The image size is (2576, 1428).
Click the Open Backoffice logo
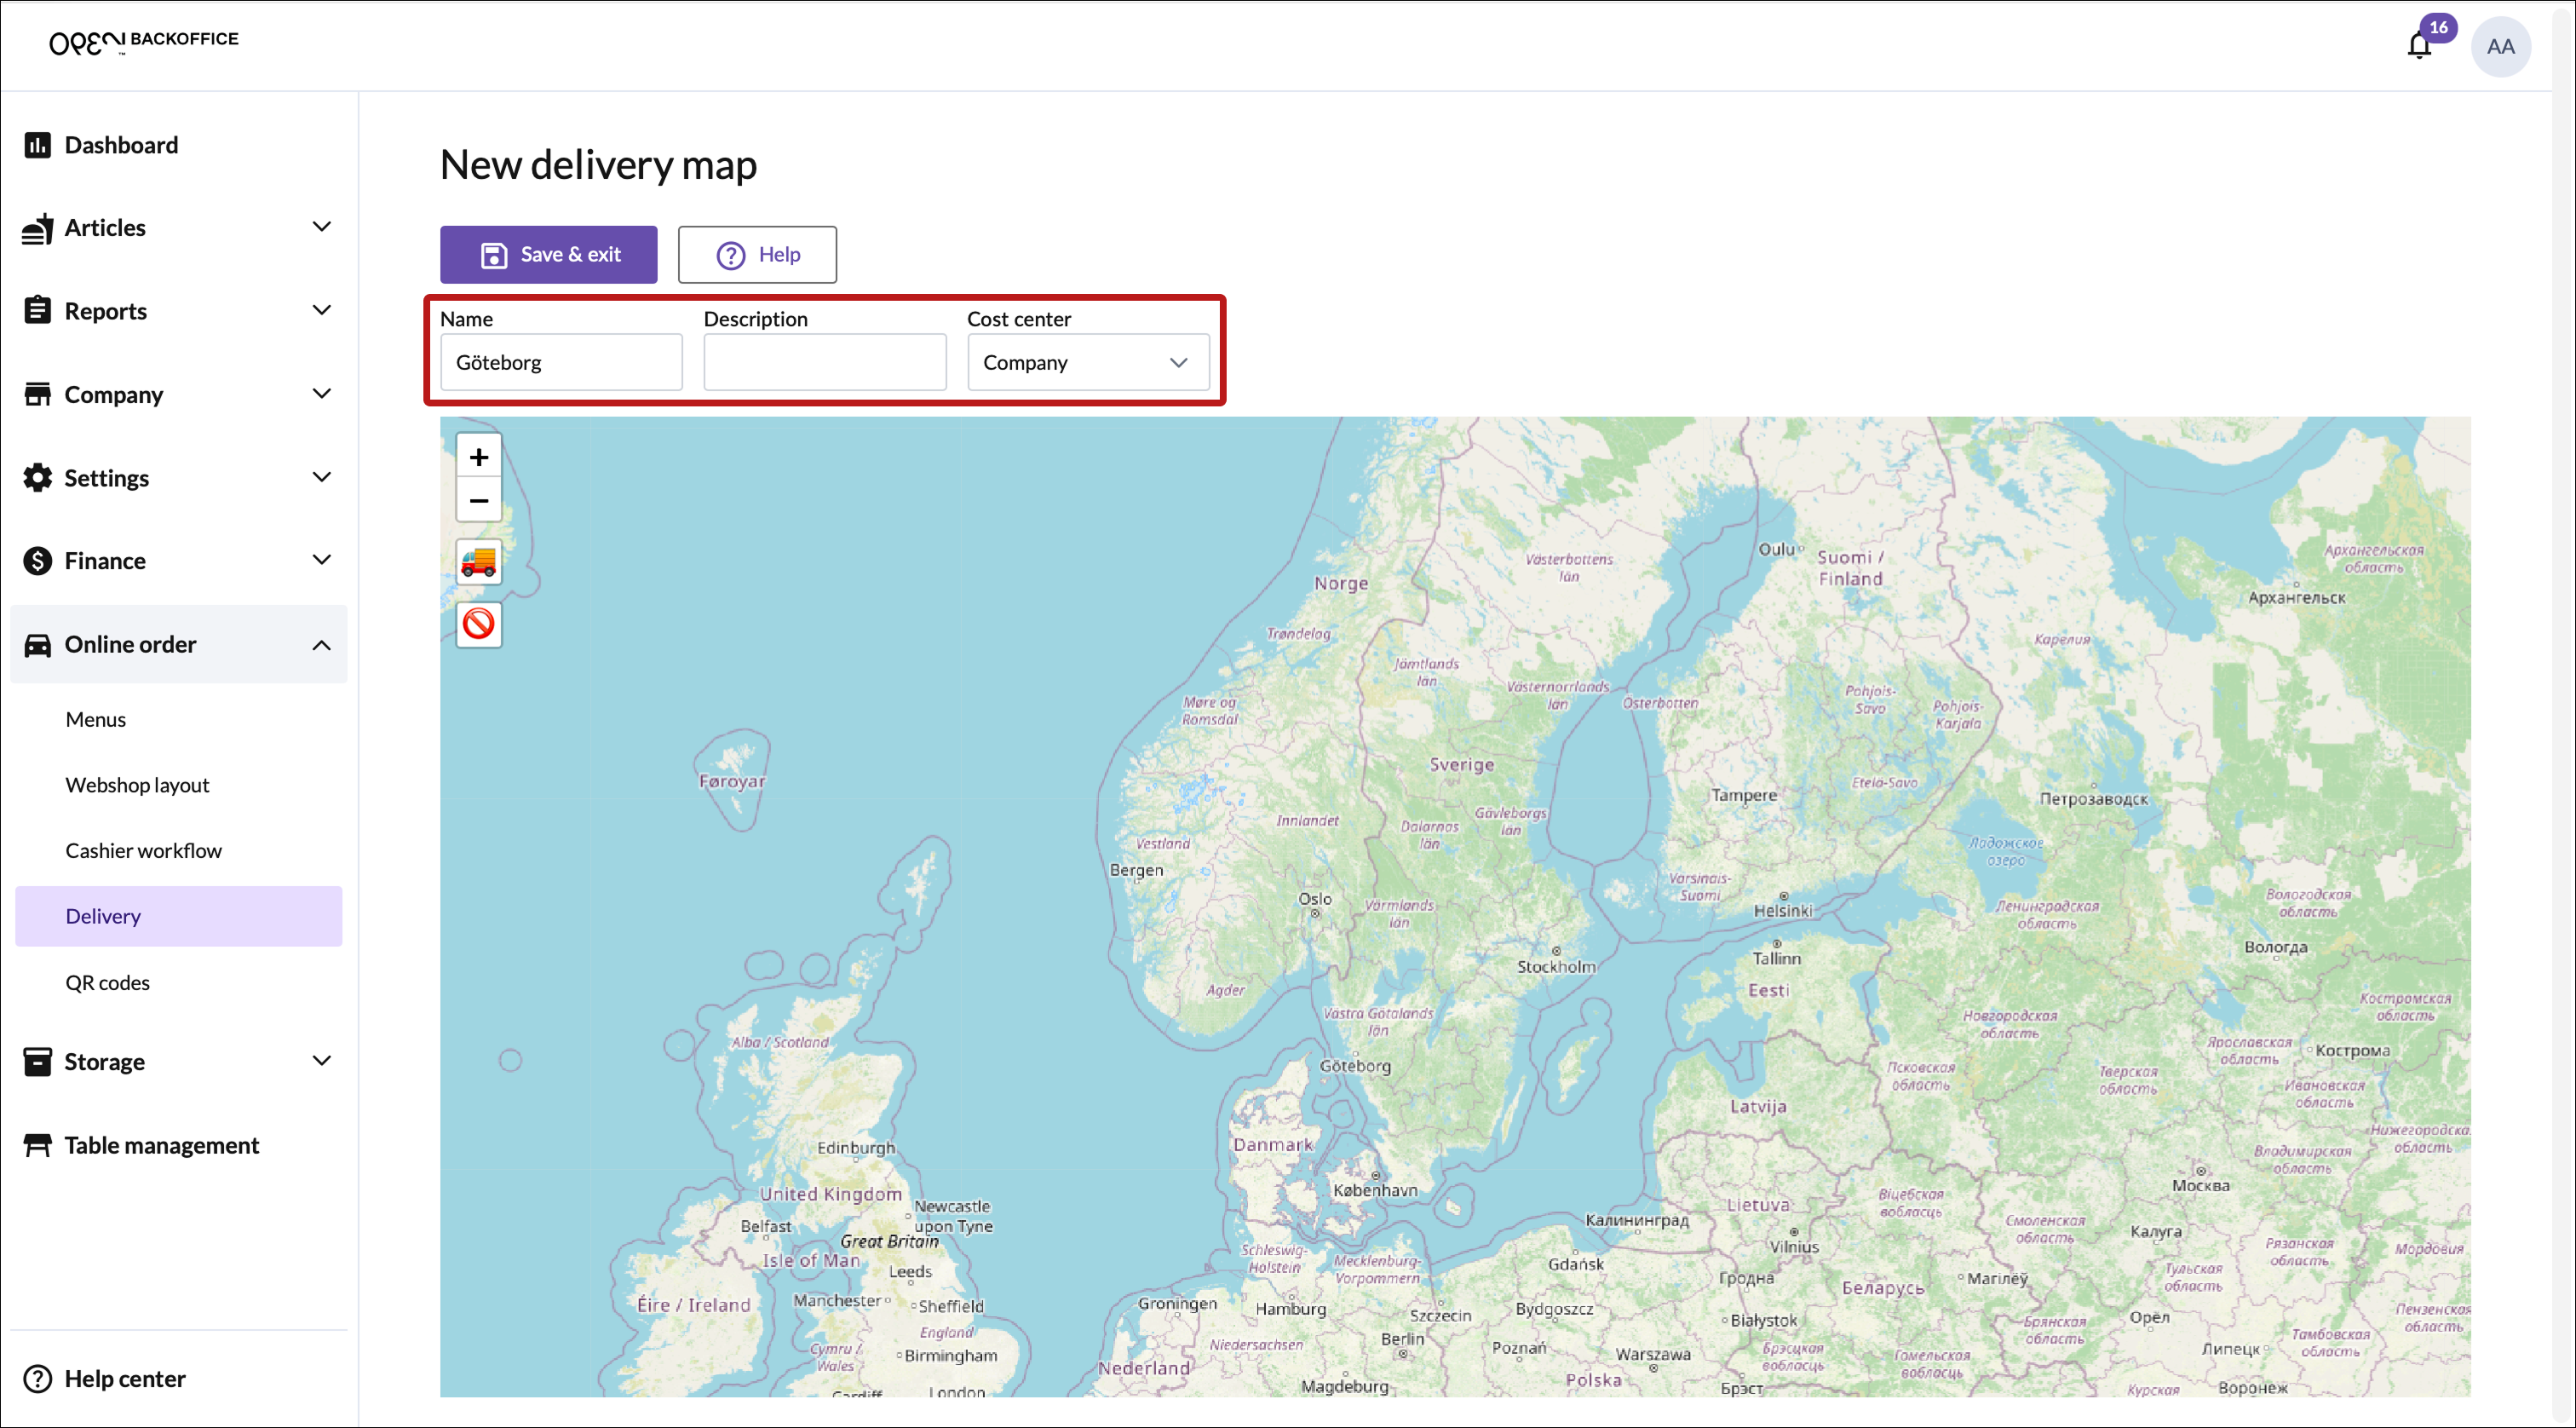[x=144, y=42]
